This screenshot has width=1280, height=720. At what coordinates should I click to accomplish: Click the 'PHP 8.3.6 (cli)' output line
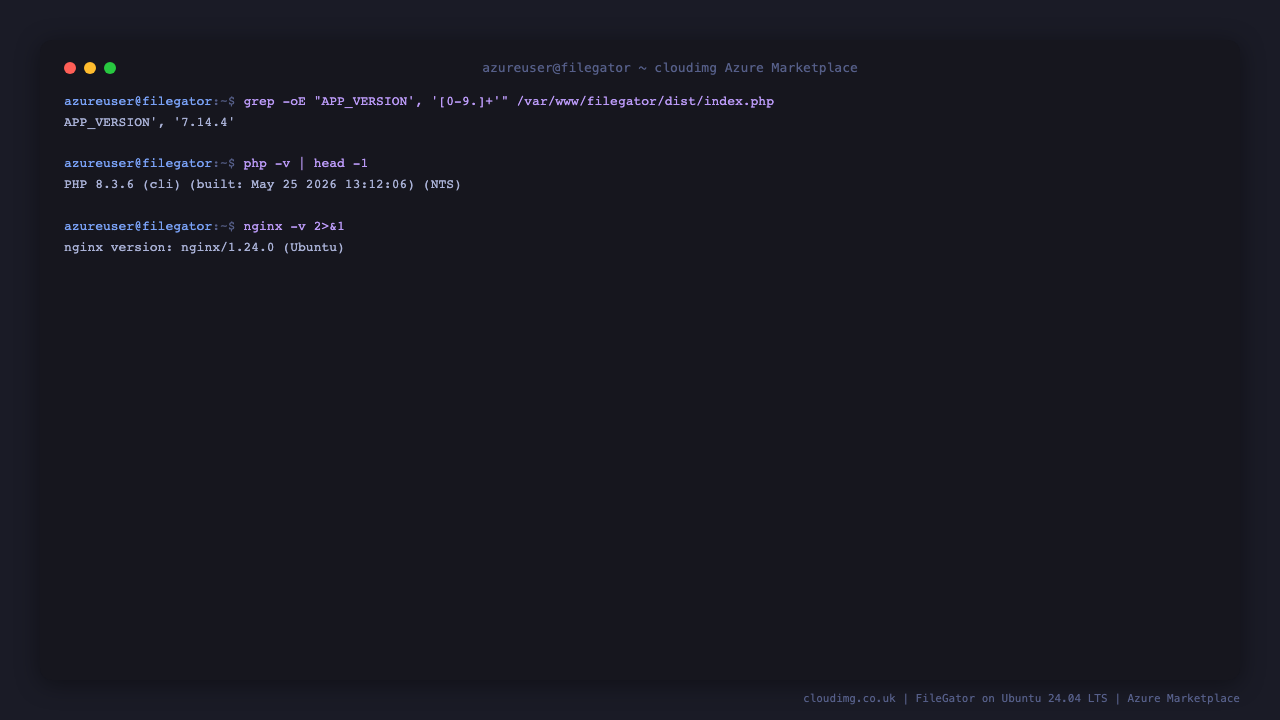[263, 185]
